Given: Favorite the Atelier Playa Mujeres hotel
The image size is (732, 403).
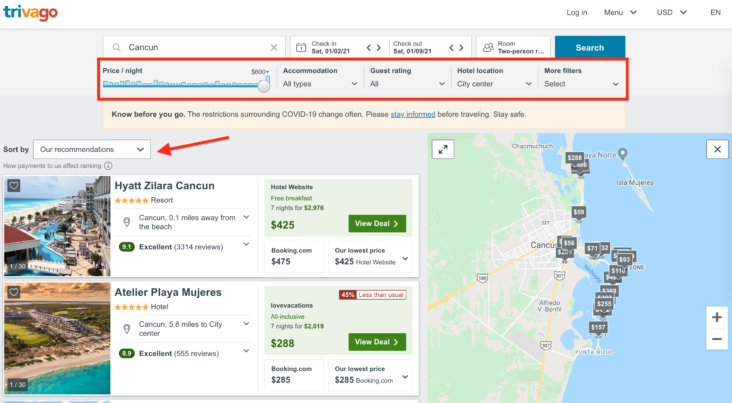Looking at the screenshot, I should [x=14, y=292].
